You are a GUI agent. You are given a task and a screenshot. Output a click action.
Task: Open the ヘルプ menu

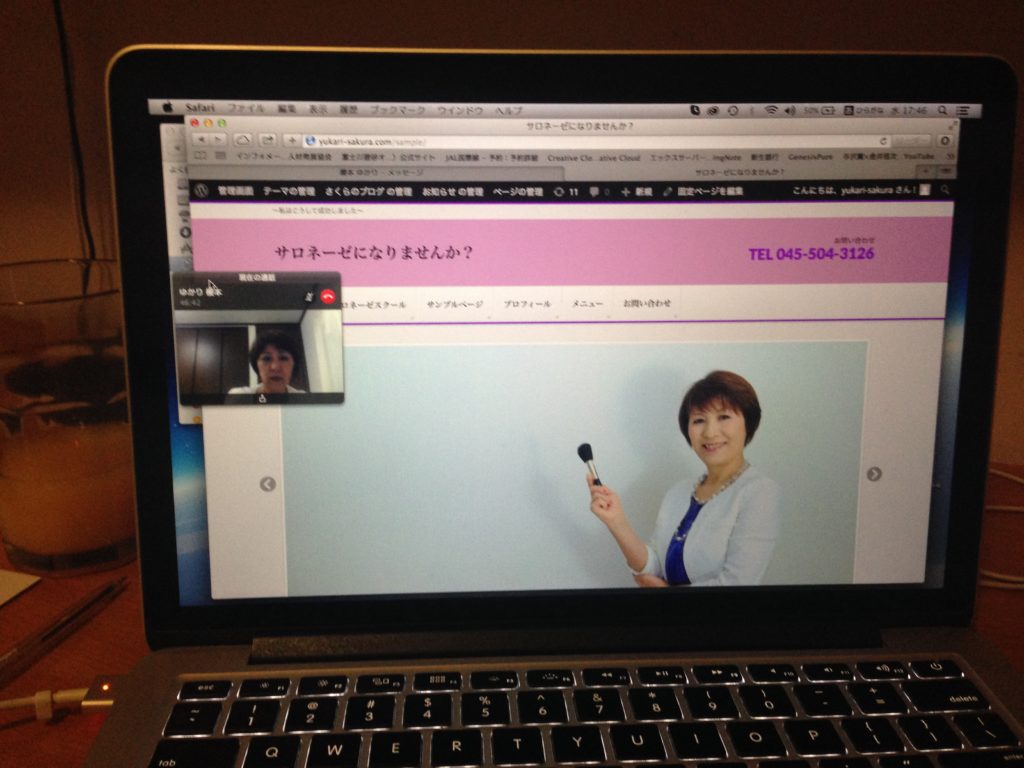[x=509, y=110]
